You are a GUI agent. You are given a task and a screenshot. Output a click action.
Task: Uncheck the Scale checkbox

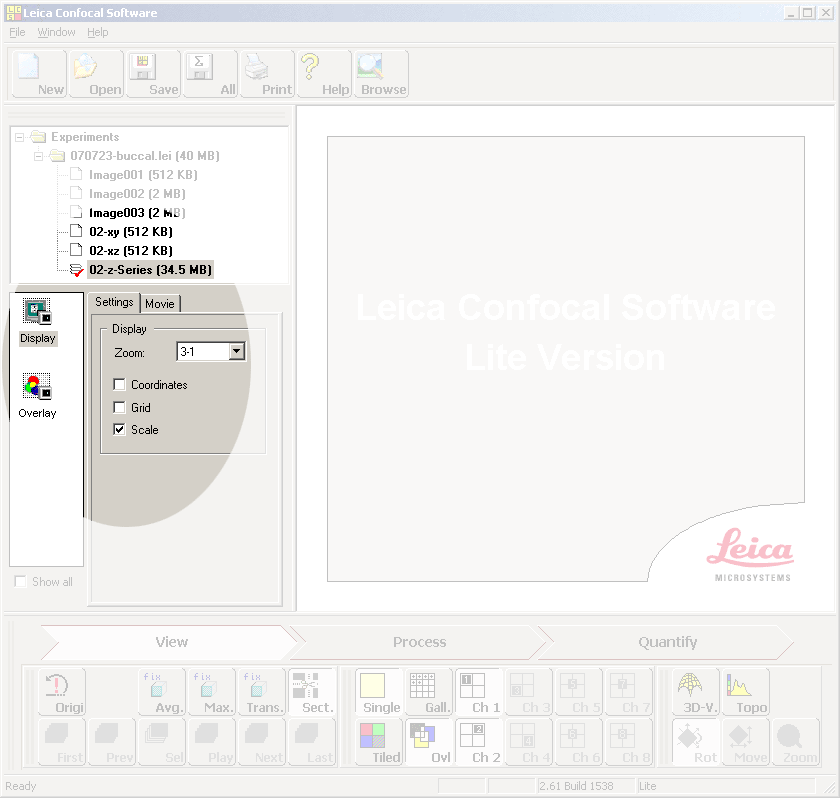click(x=119, y=430)
